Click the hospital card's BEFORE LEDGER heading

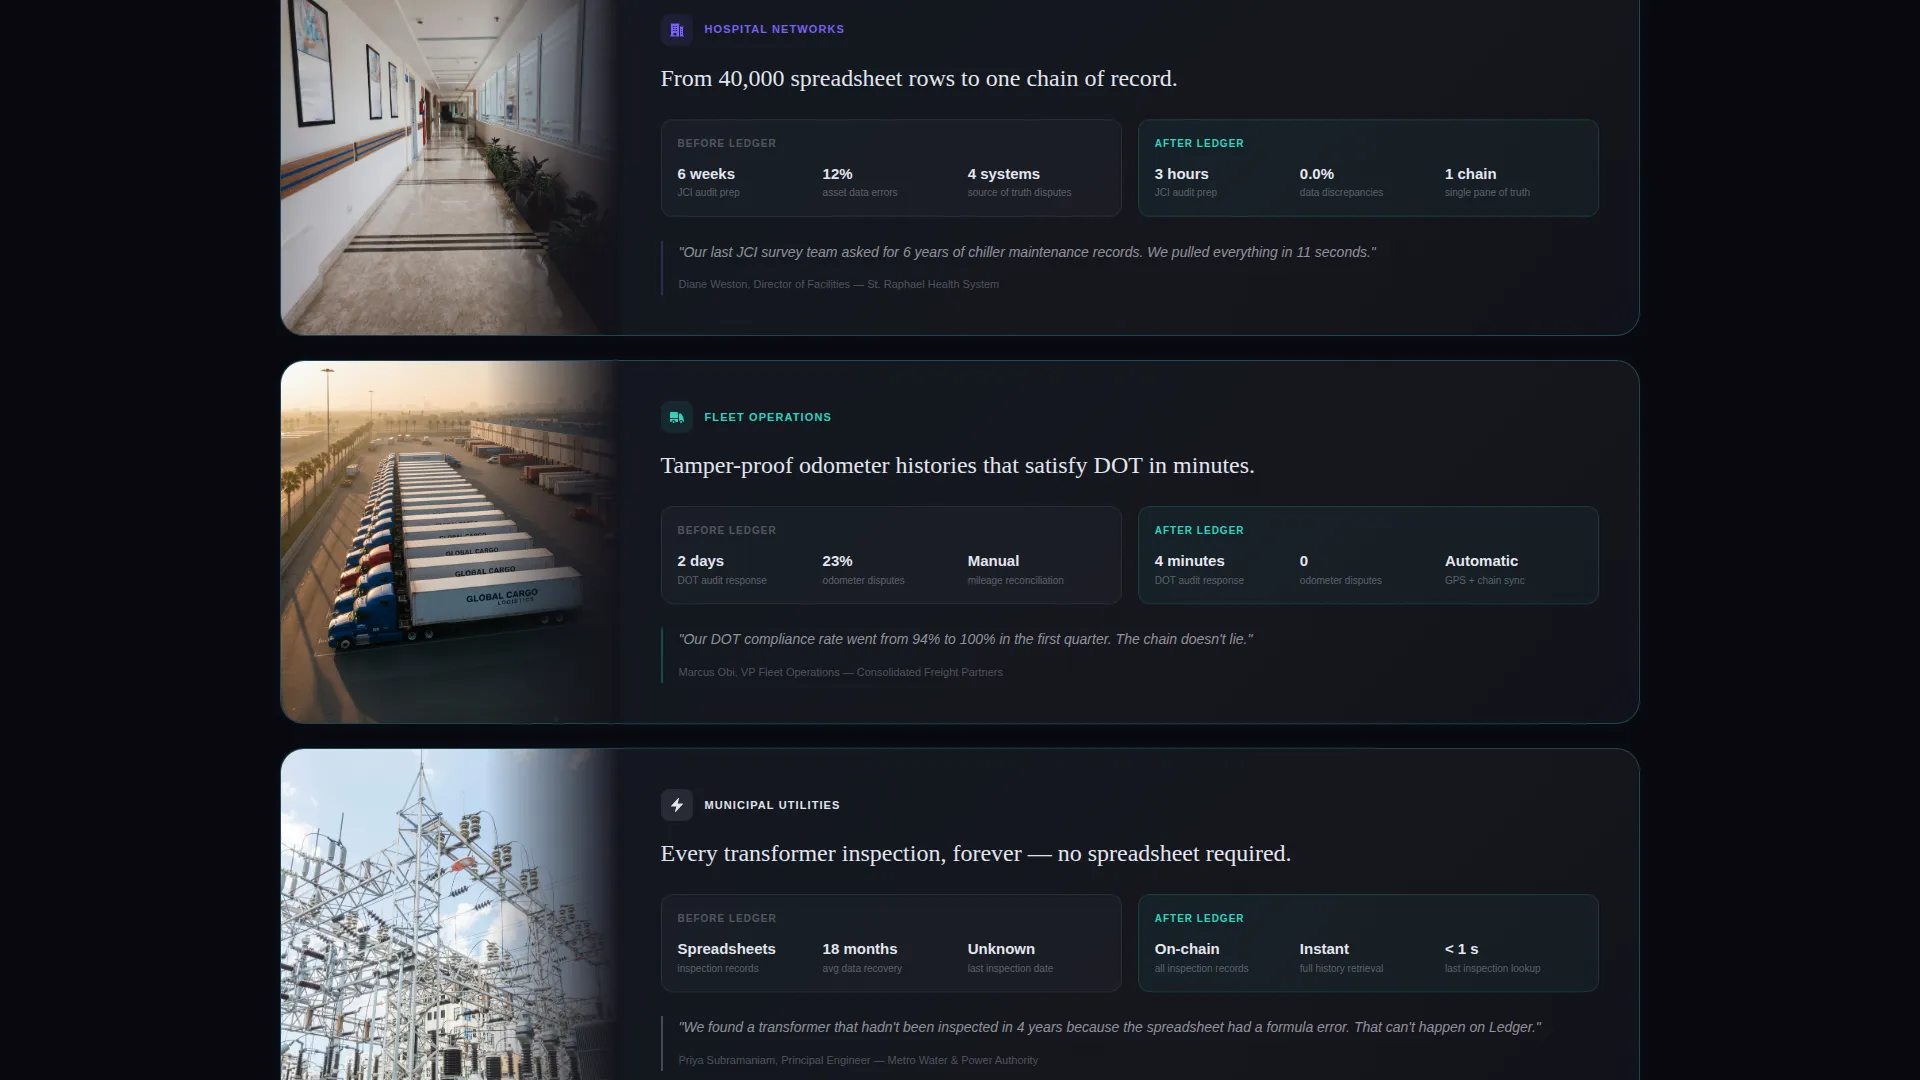pos(726,144)
